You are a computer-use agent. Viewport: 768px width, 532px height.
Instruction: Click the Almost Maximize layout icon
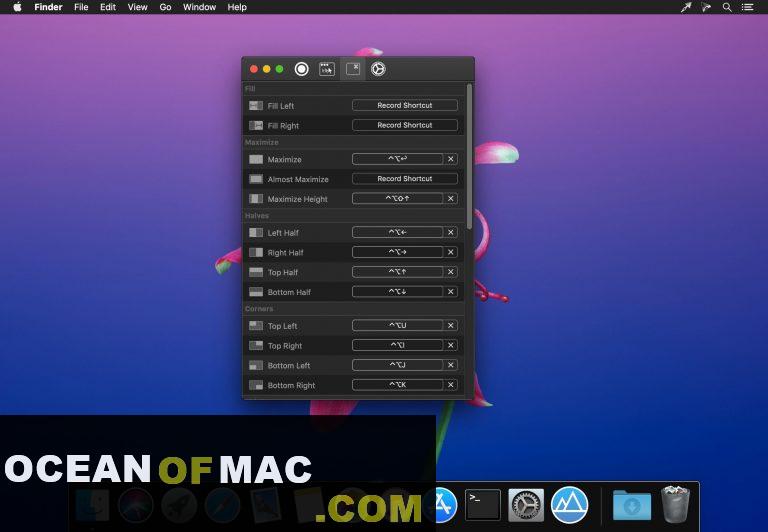pyautogui.click(x=256, y=179)
